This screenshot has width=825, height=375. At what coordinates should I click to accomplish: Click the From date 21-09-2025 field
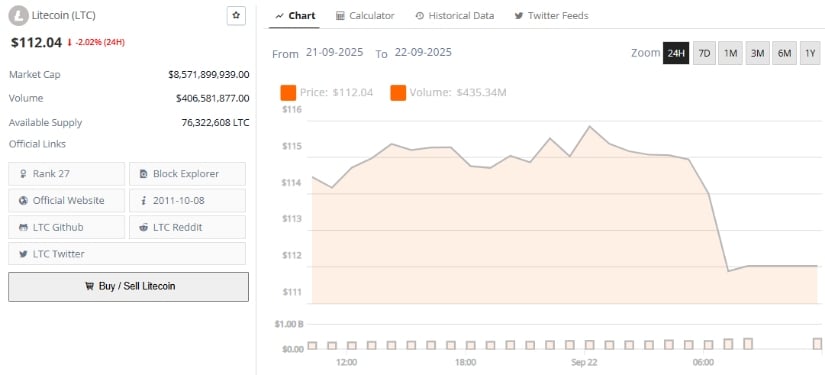(x=335, y=53)
